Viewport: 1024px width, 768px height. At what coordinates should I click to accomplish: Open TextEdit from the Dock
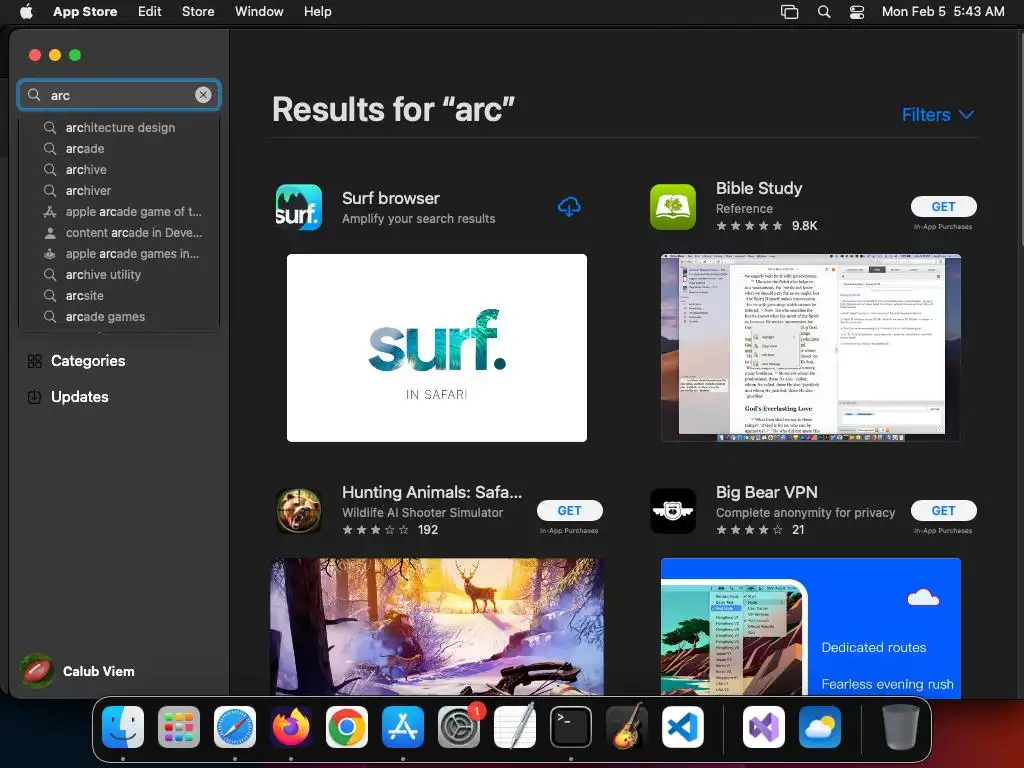coord(515,727)
